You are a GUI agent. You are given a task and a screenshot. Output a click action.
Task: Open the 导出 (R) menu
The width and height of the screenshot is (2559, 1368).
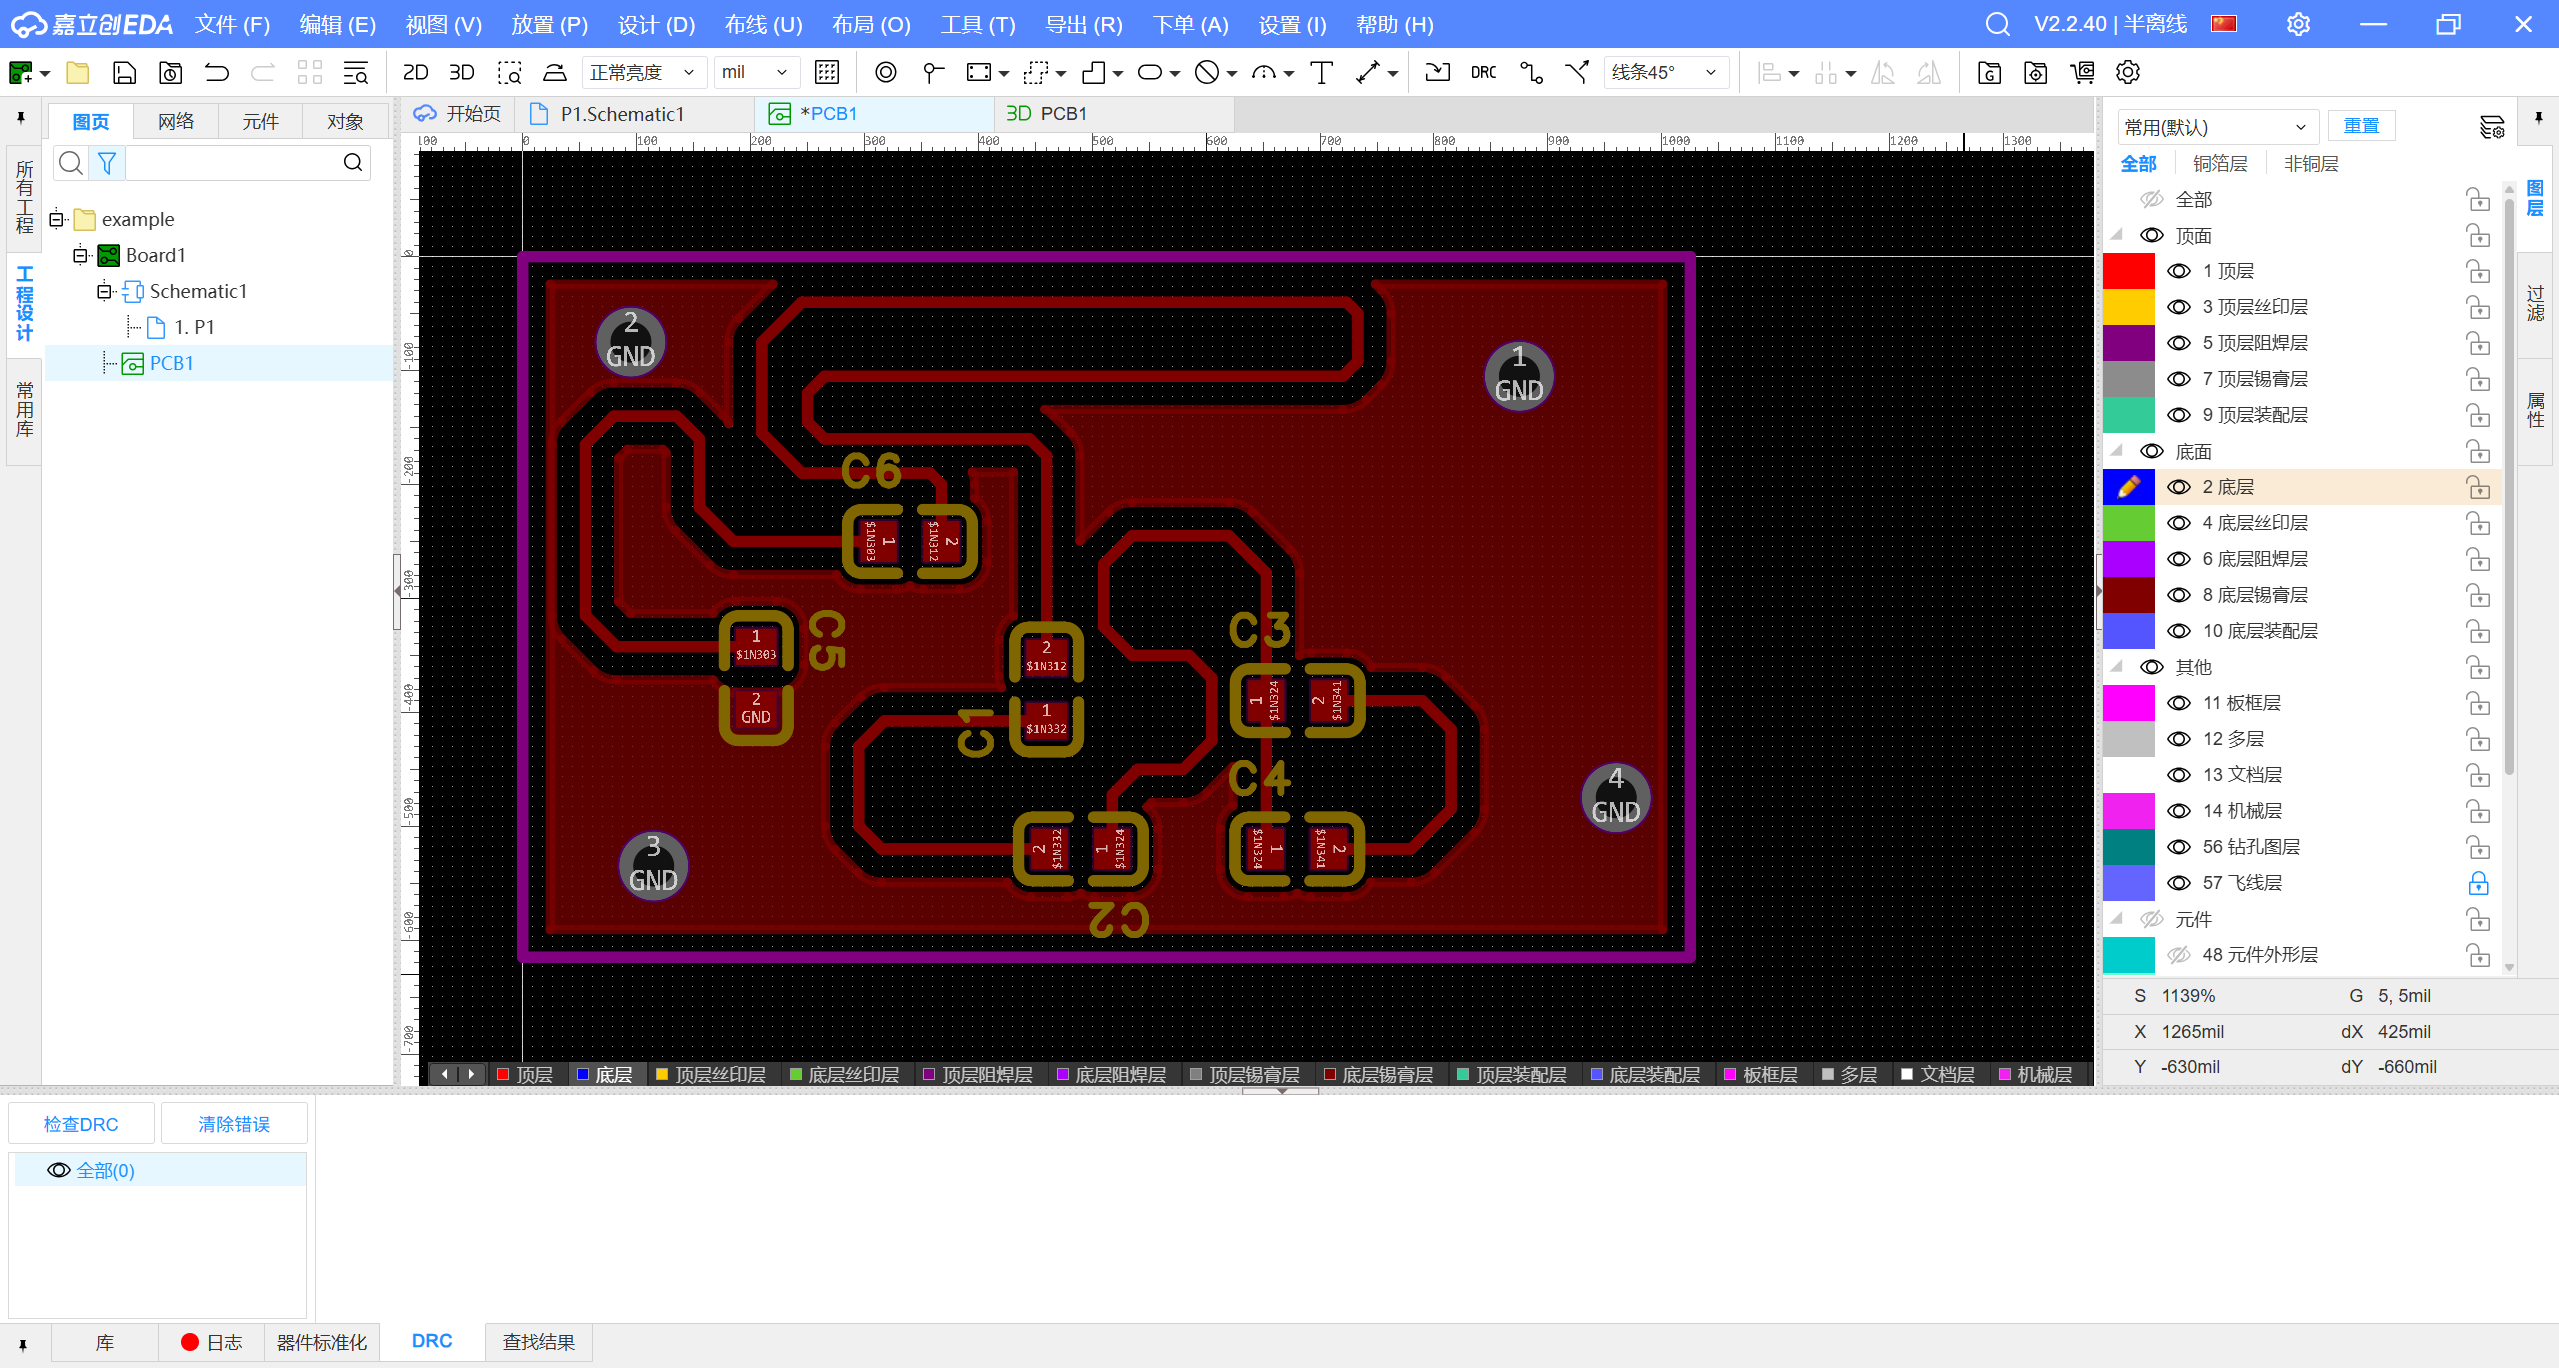click(x=1083, y=24)
